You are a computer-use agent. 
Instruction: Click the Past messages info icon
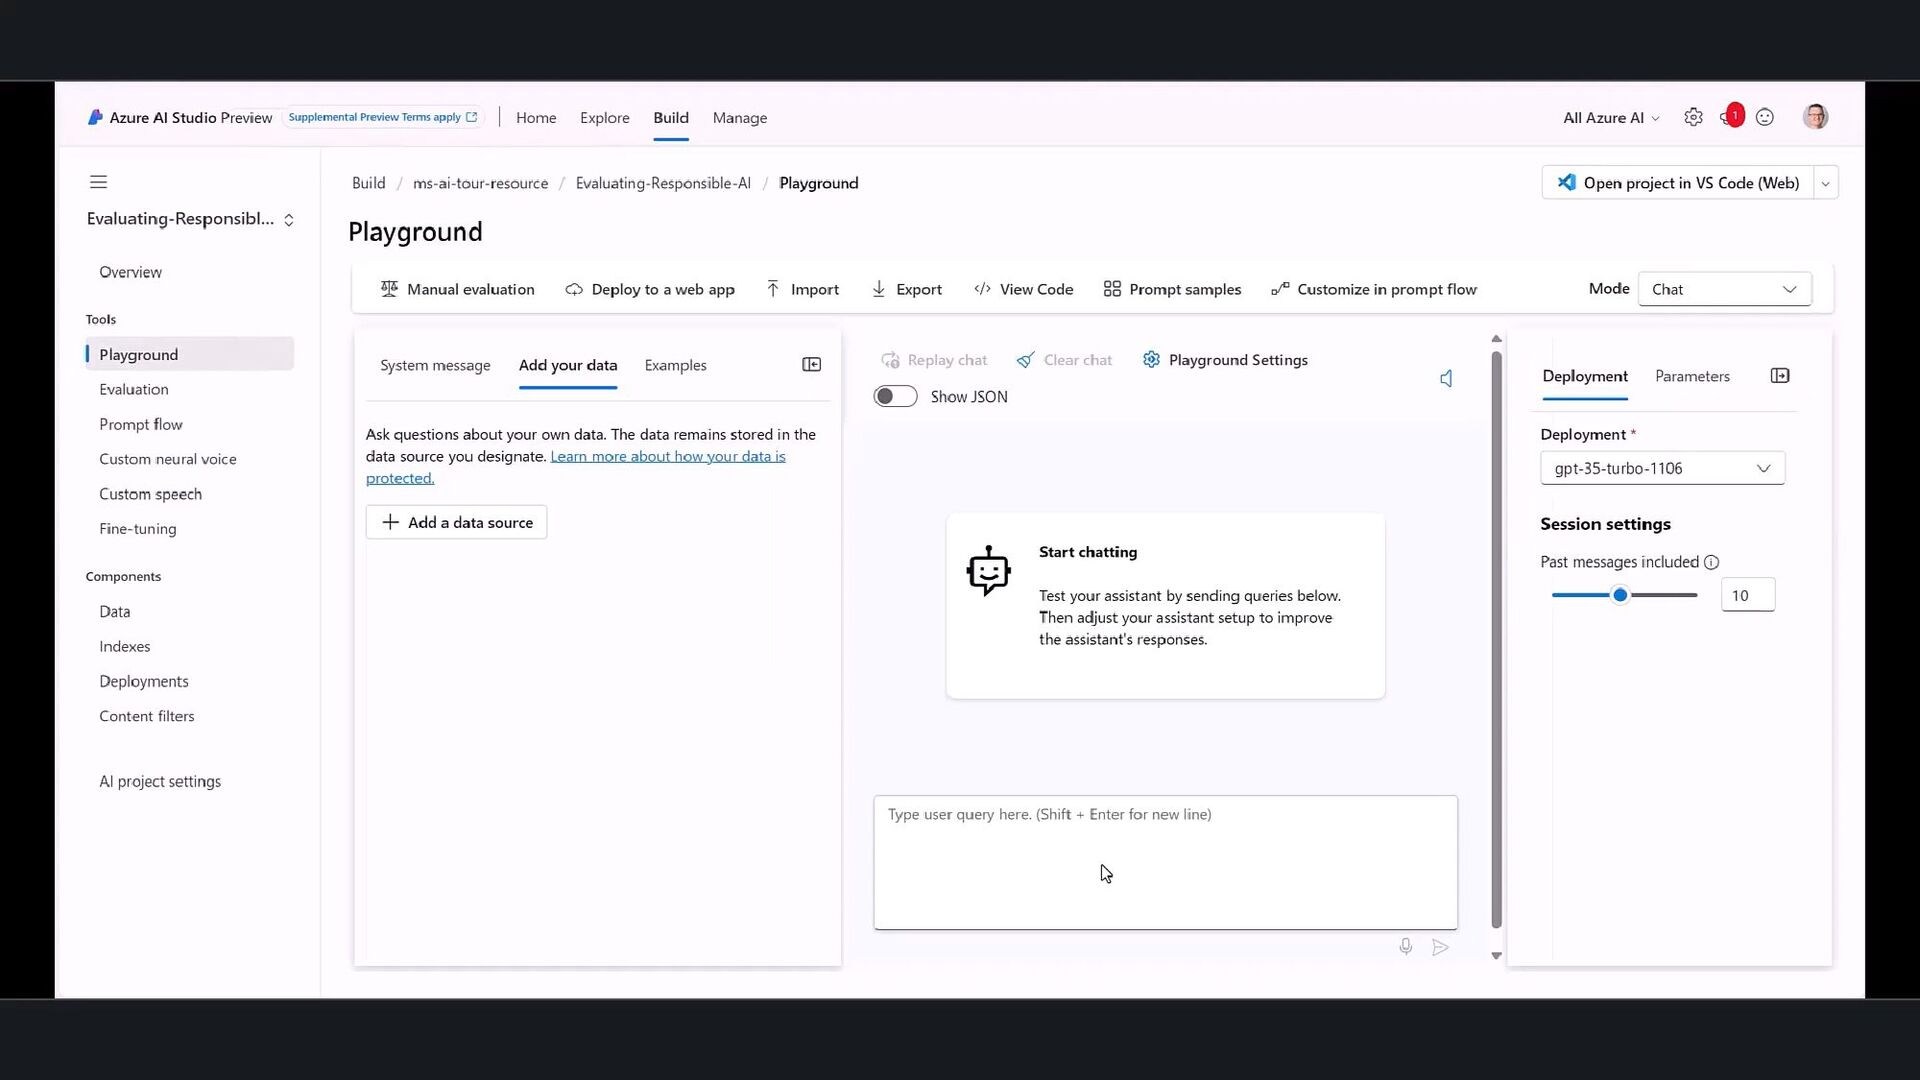coord(1711,562)
